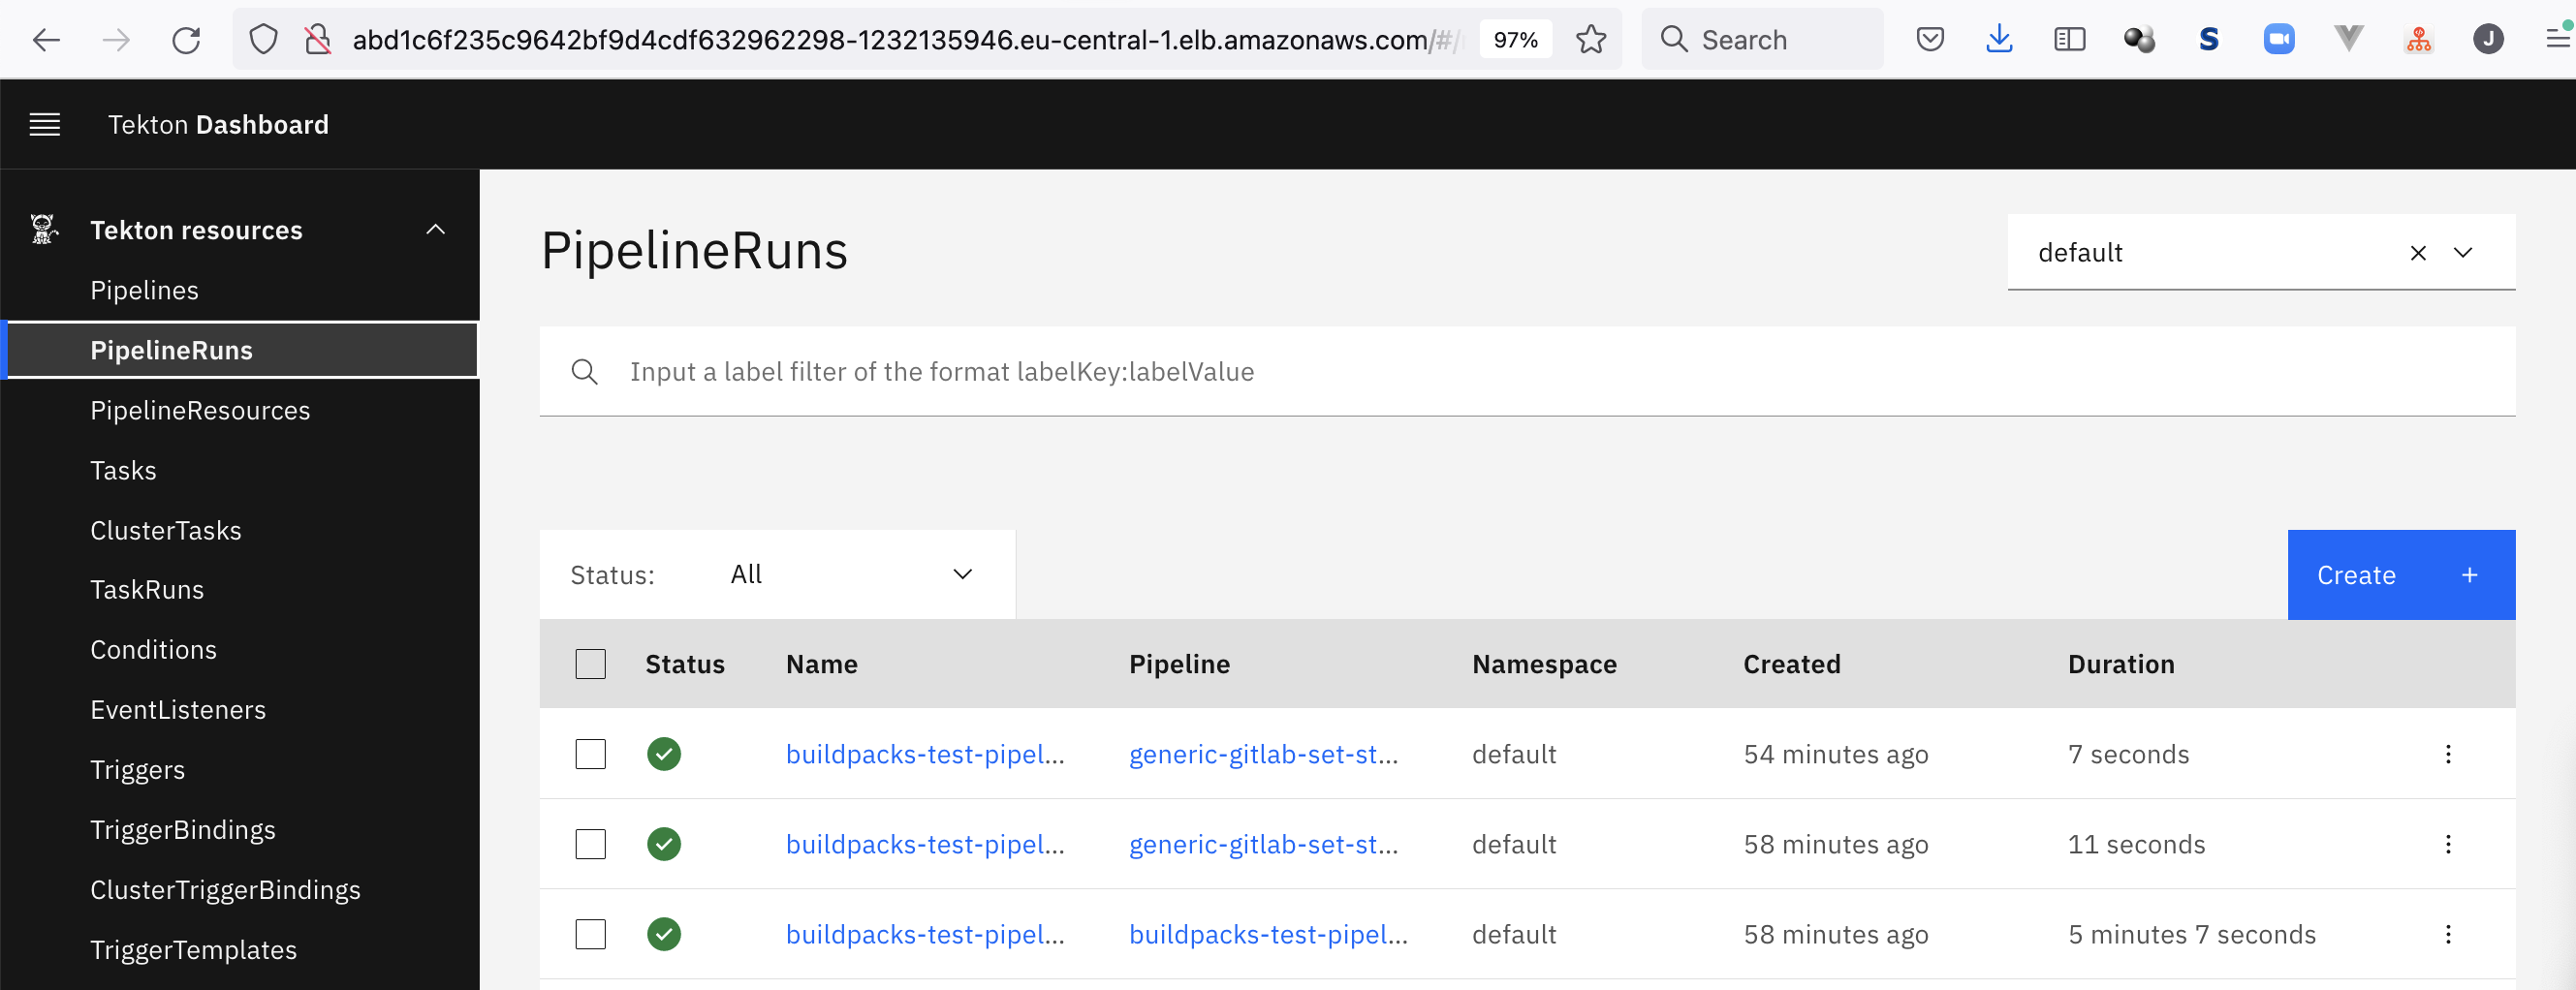Click the magnifier icon in label filter
The image size is (2576, 990).
coord(584,372)
